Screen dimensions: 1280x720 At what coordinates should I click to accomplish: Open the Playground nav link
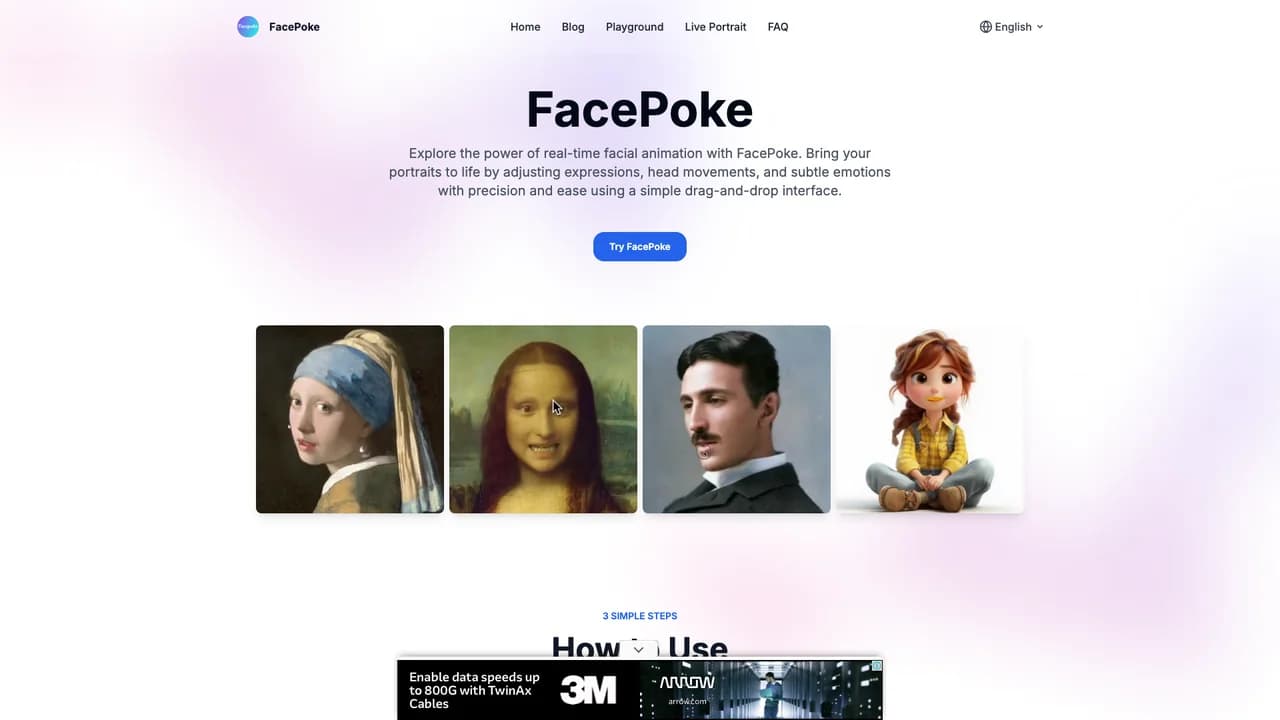click(634, 27)
